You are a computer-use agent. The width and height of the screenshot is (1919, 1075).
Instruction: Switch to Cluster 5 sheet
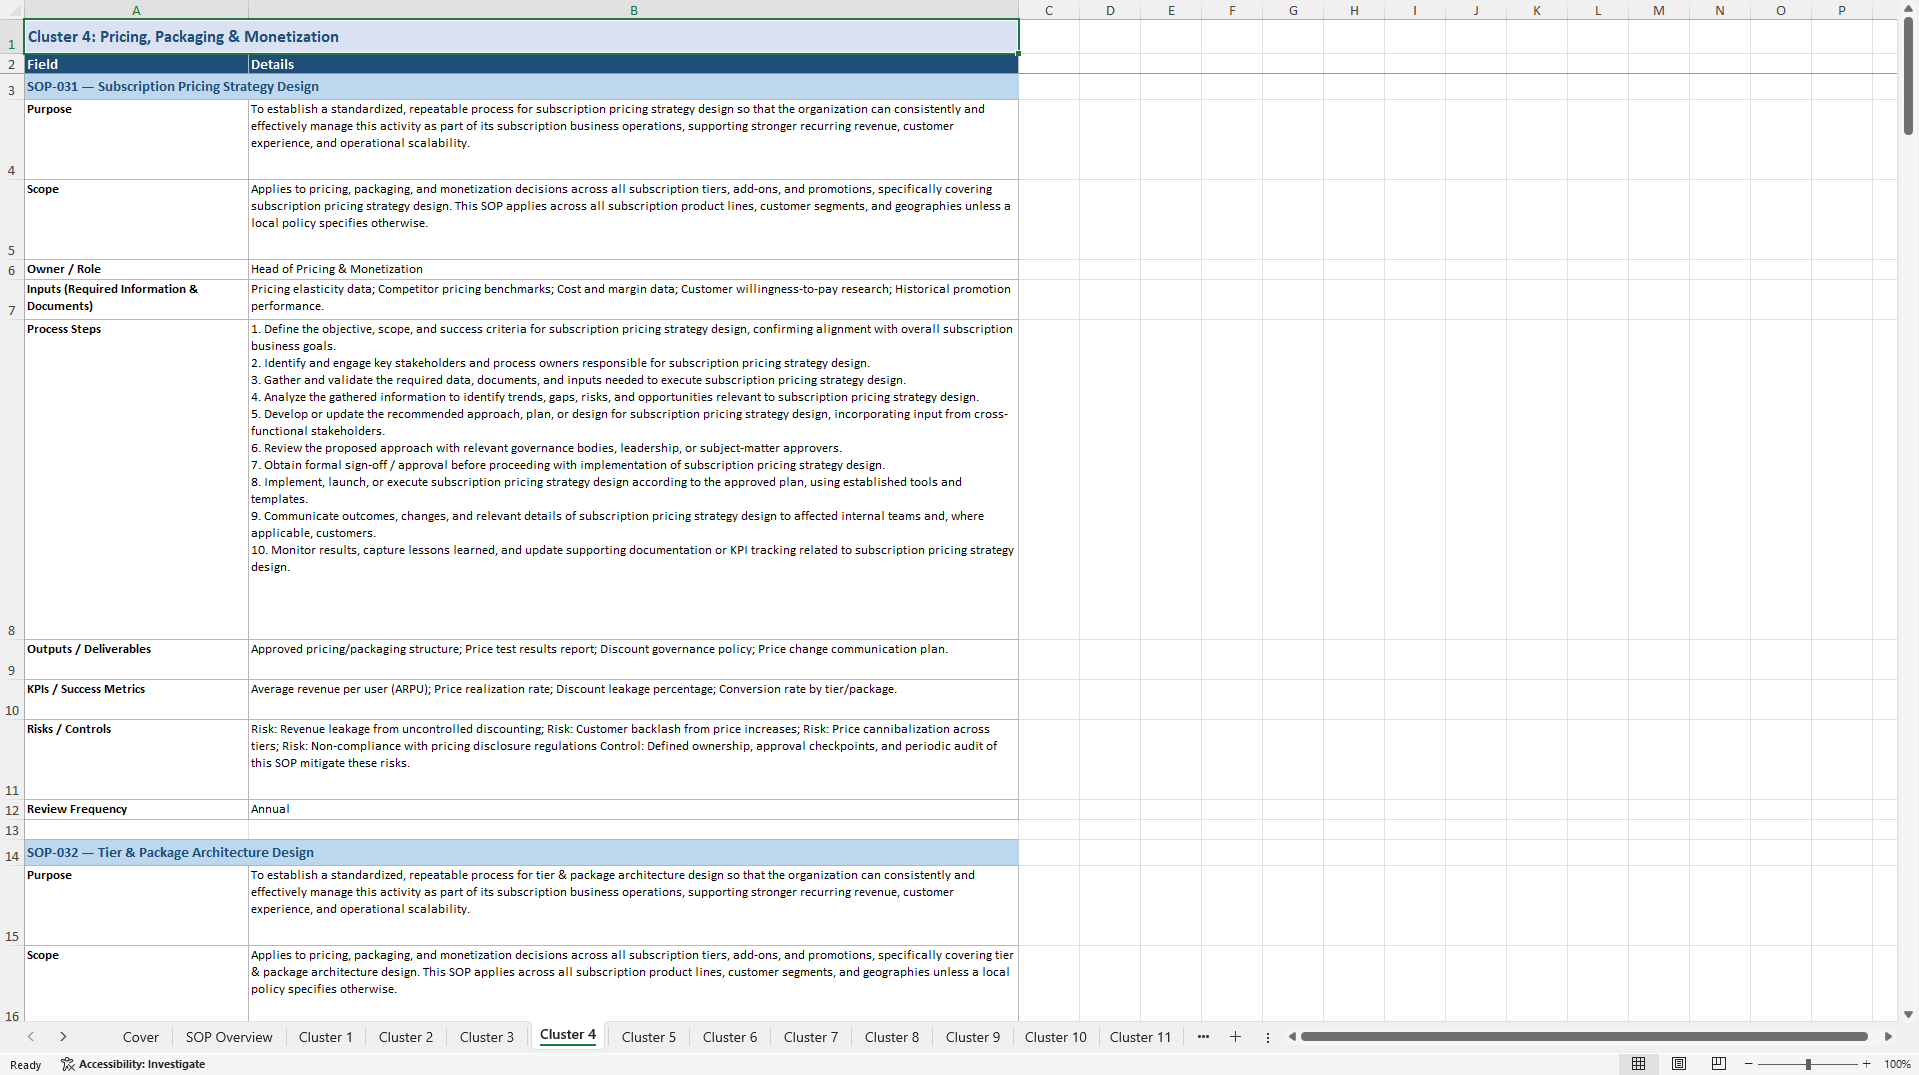point(649,1037)
